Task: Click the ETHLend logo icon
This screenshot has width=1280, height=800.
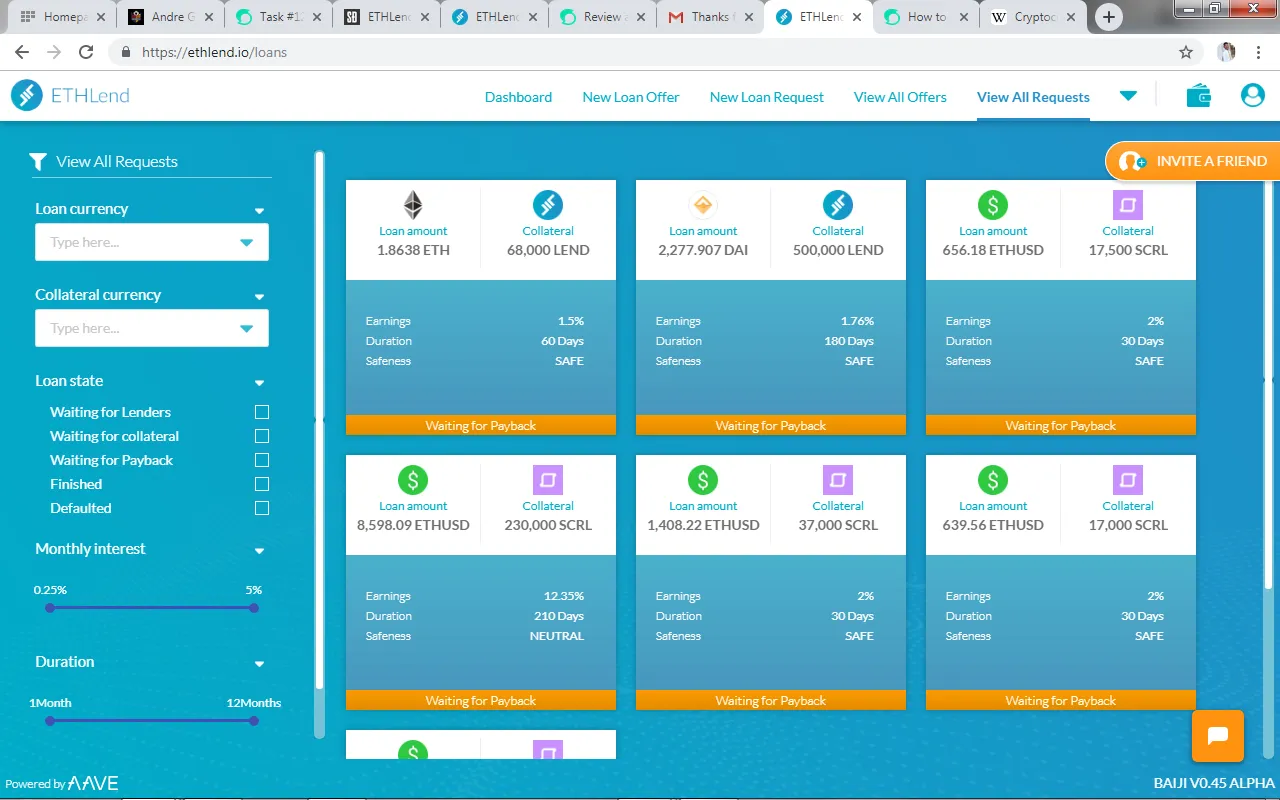Action: pos(27,96)
